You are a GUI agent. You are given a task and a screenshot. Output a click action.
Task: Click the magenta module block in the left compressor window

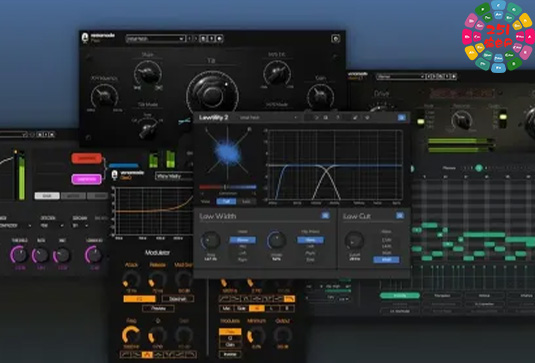87,179
